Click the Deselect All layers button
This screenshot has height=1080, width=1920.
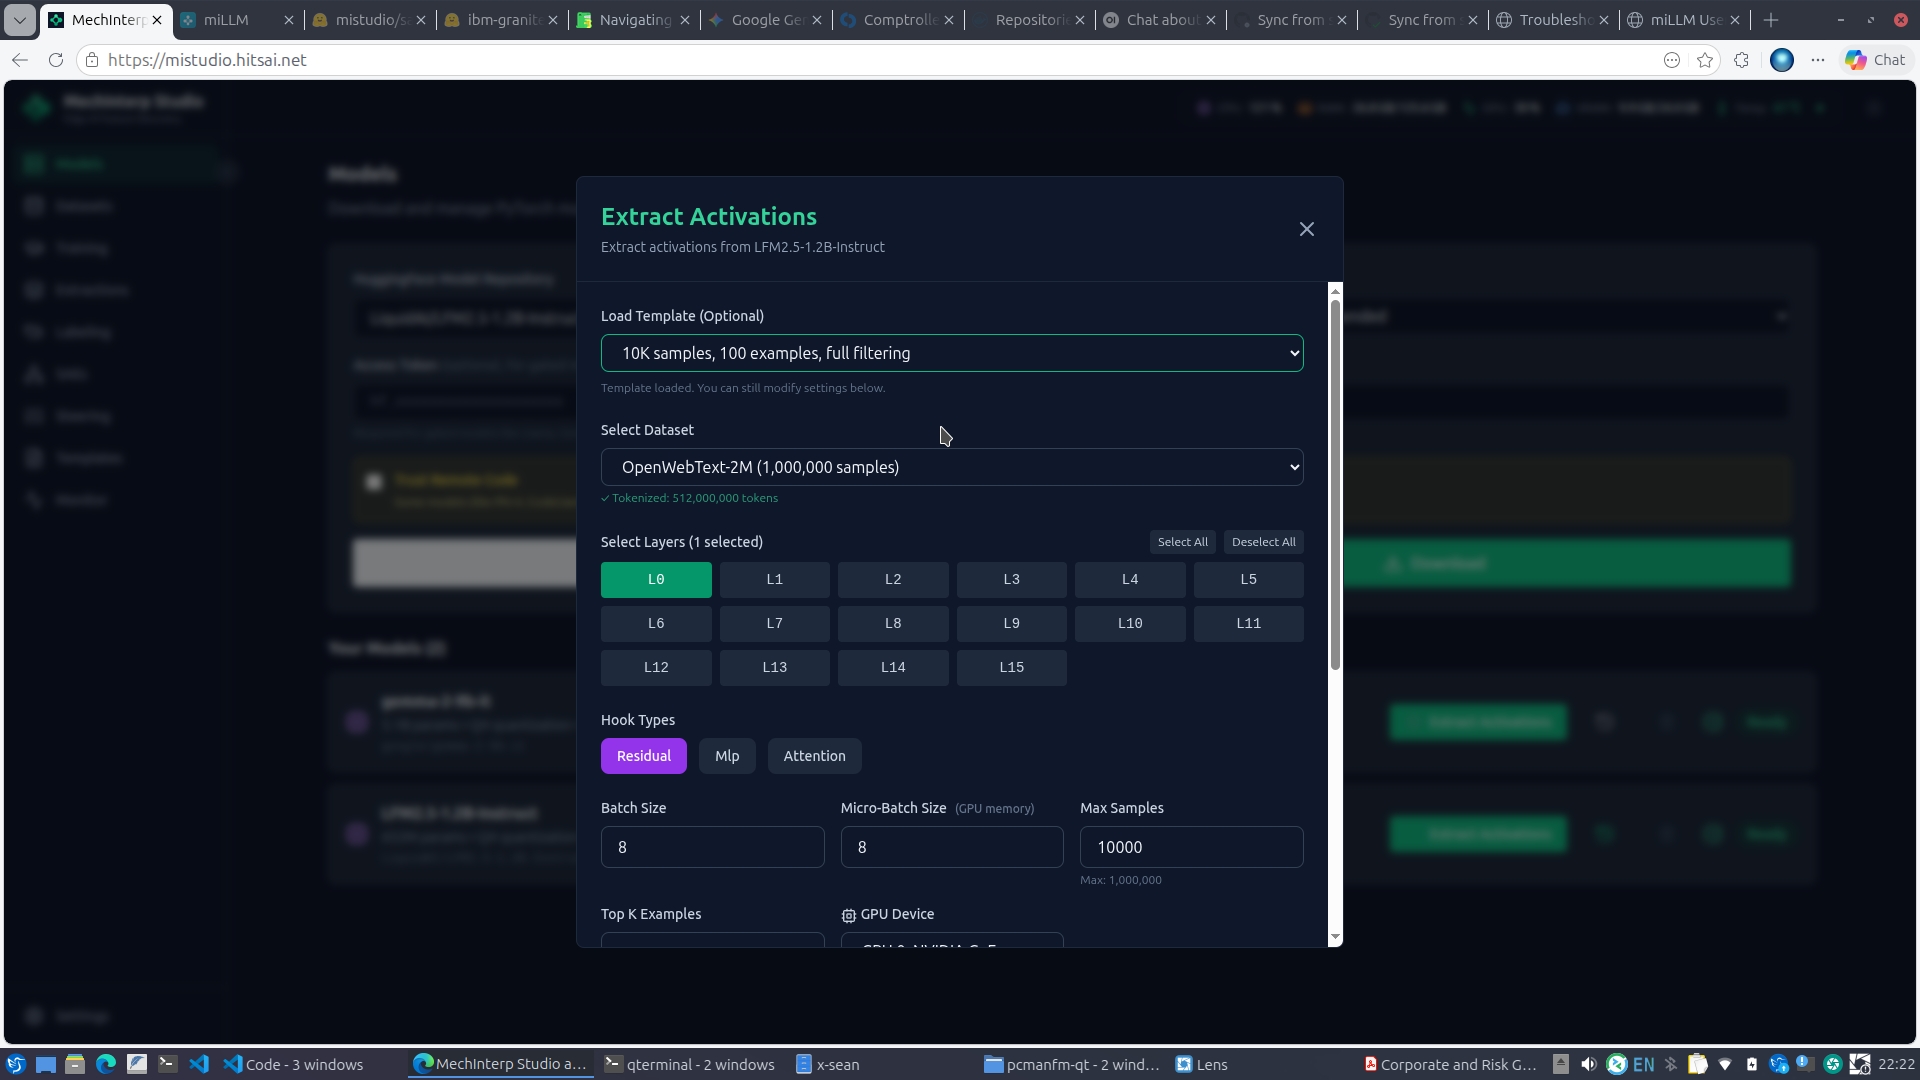click(1263, 542)
